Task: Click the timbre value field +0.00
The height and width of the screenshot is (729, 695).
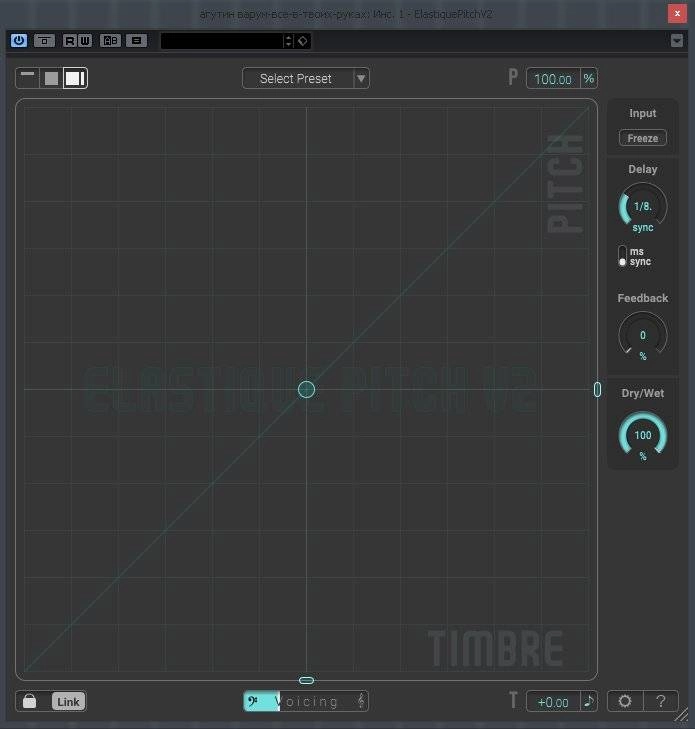Action: (x=553, y=702)
